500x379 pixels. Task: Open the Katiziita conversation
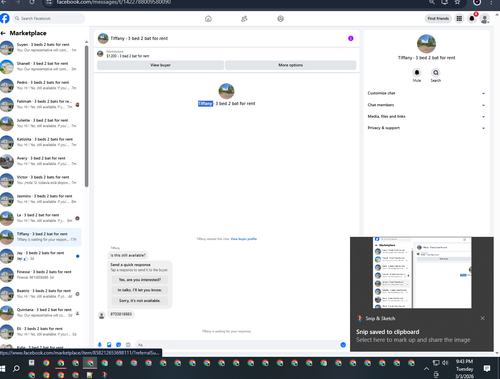pos(41,142)
